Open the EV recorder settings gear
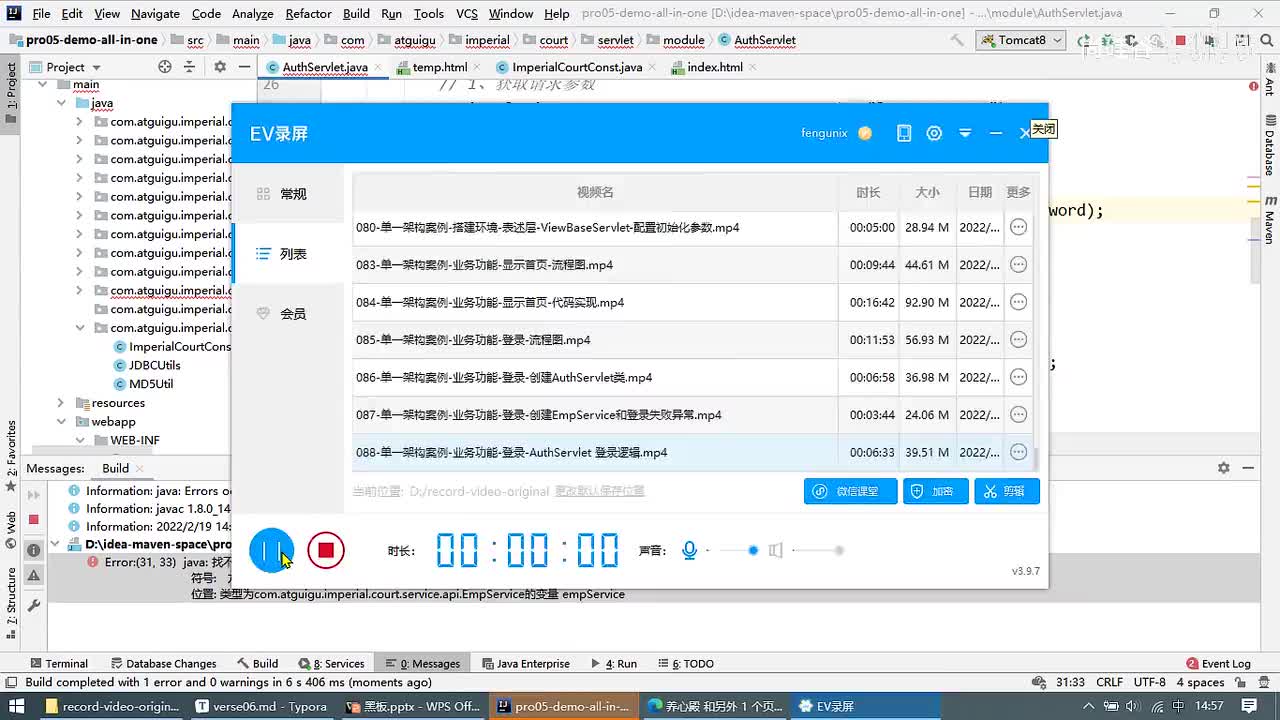The width and height of the screenshot is (1280, 720). [x=934, y=133]
